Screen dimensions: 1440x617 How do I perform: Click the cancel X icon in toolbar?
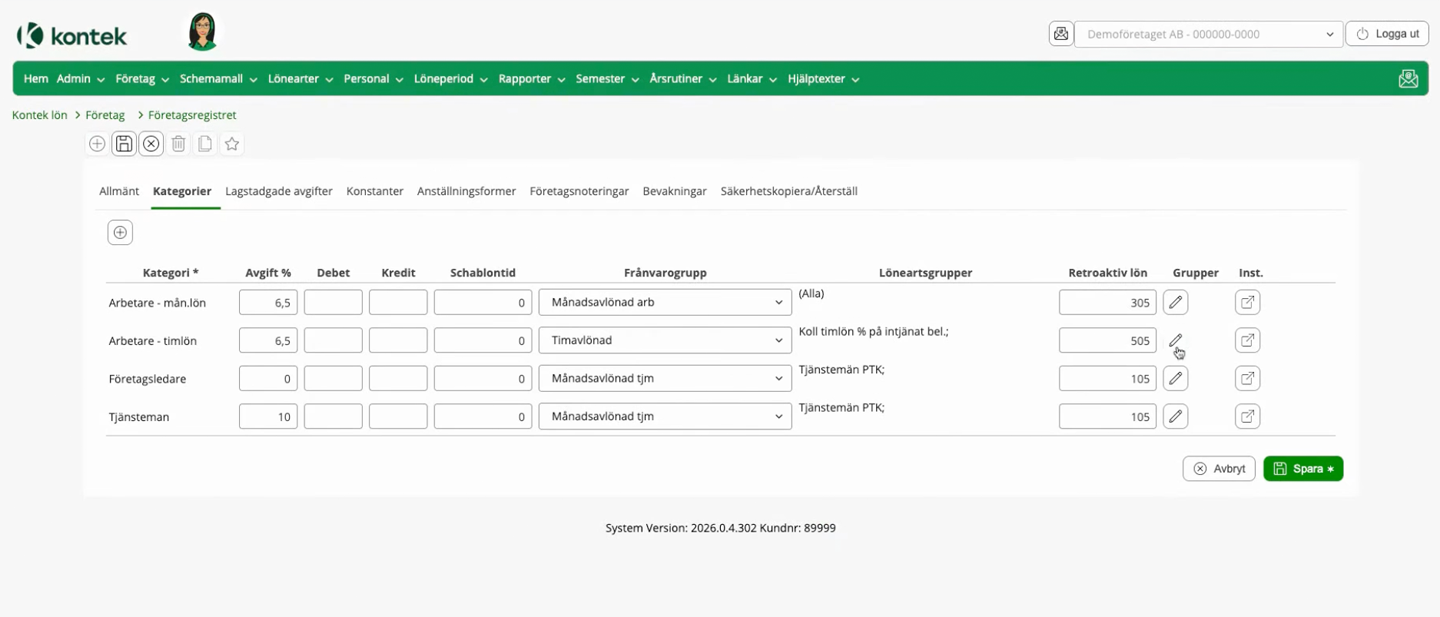click(151, 144)
